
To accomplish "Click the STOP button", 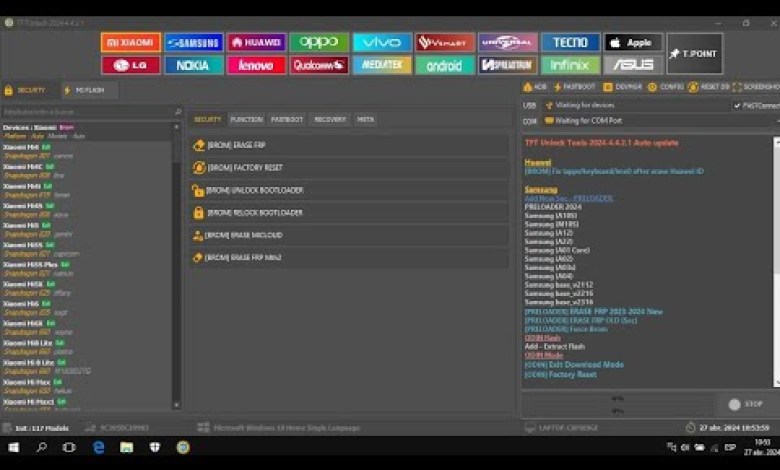I will tap(745, 404).
